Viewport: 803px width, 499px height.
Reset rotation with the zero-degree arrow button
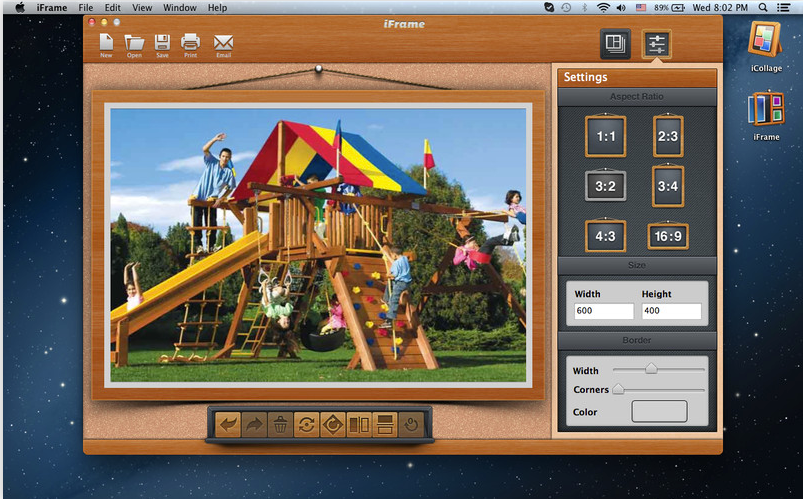tap(411, 425)
